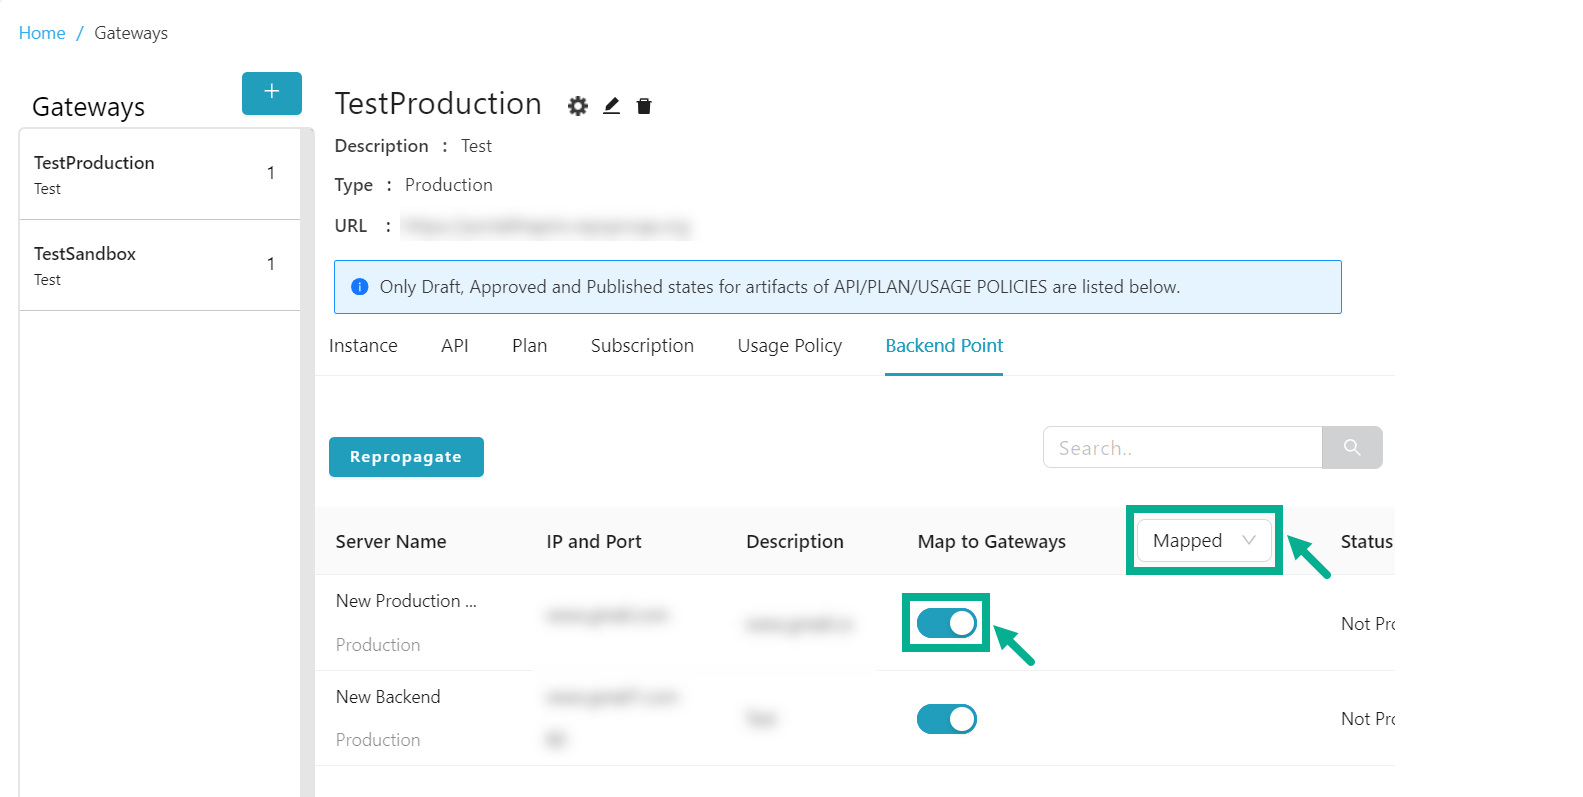1583x797 pixels.
Task: Click the blue info icon in notice
Action: point(360,287)
